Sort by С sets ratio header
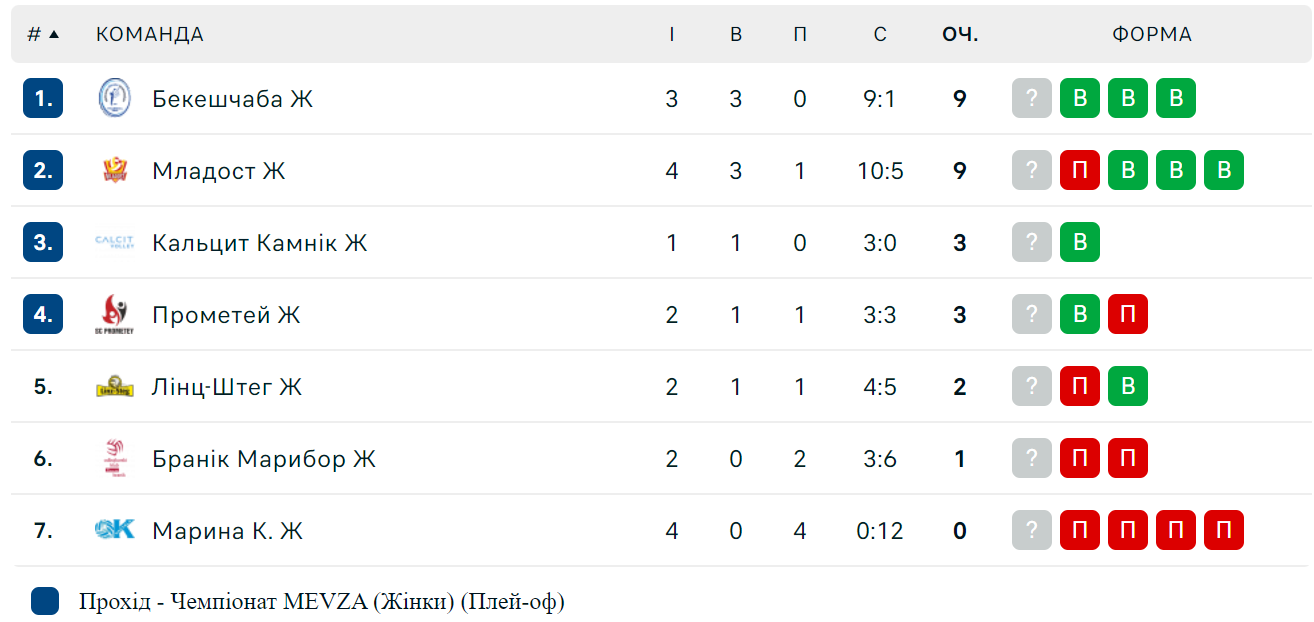 880,34
